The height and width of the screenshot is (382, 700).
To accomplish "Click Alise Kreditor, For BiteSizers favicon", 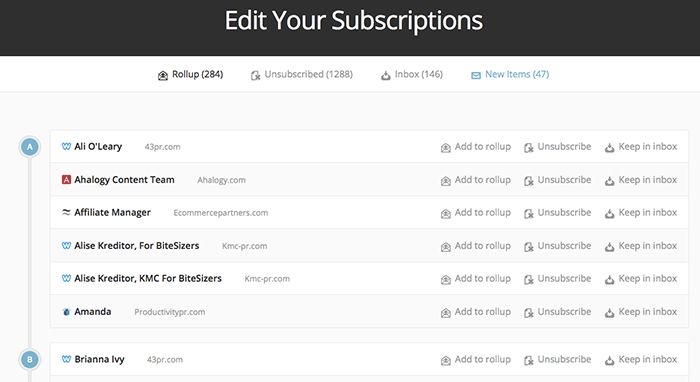I will point(66,245).
